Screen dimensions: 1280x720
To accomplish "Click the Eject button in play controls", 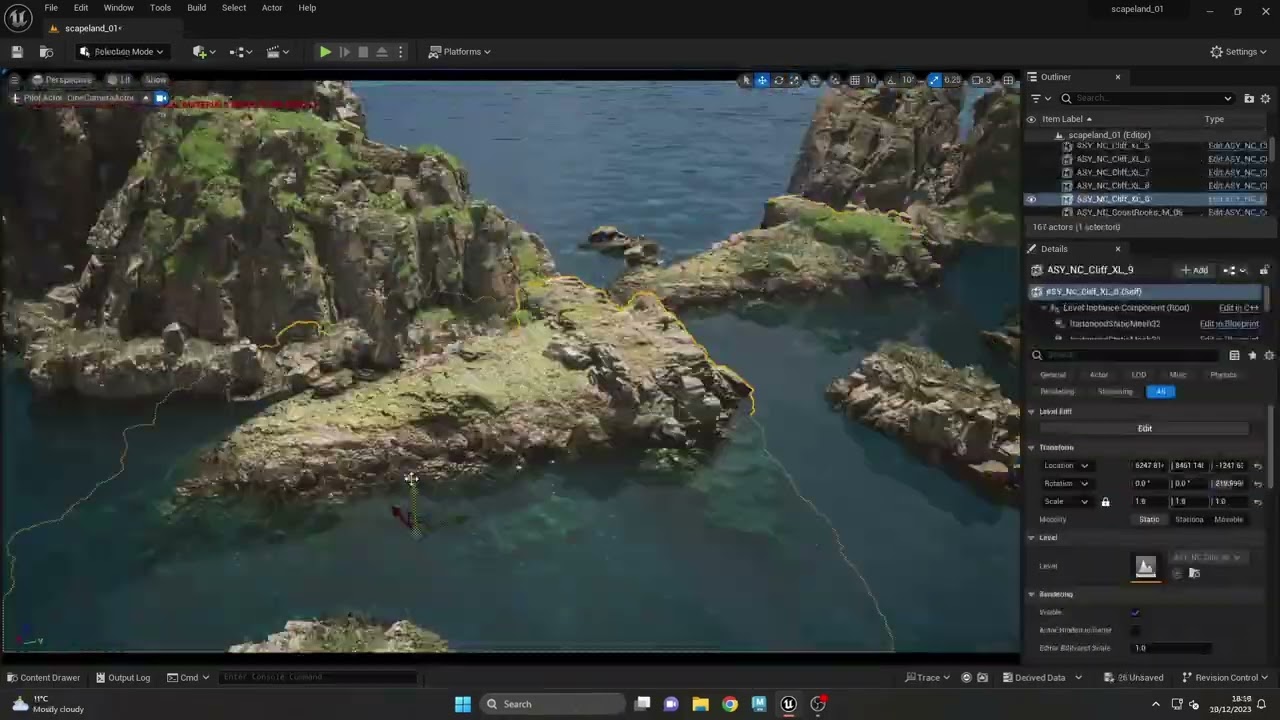I will pyautogui.click(x=381, y=52).
